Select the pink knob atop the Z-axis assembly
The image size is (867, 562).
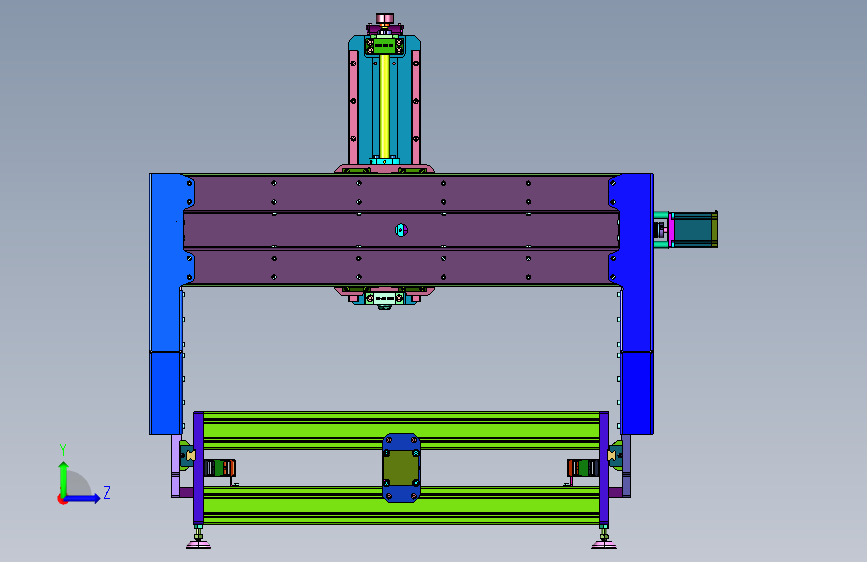pyautogui.click(x=385, y=18)
